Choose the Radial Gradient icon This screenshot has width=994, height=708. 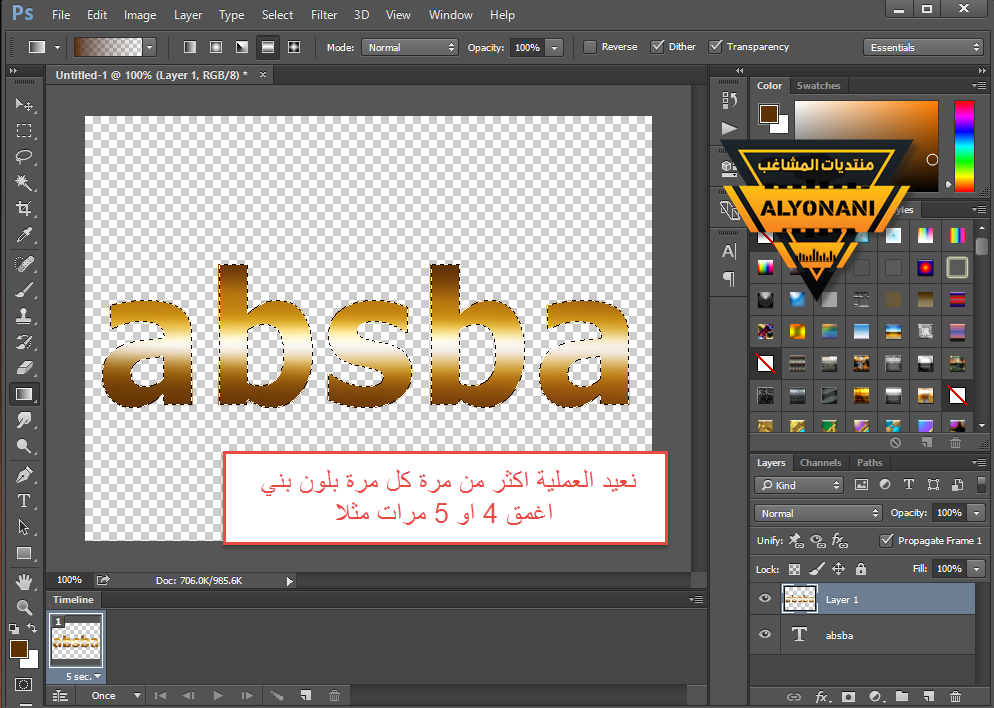point(215,47)
